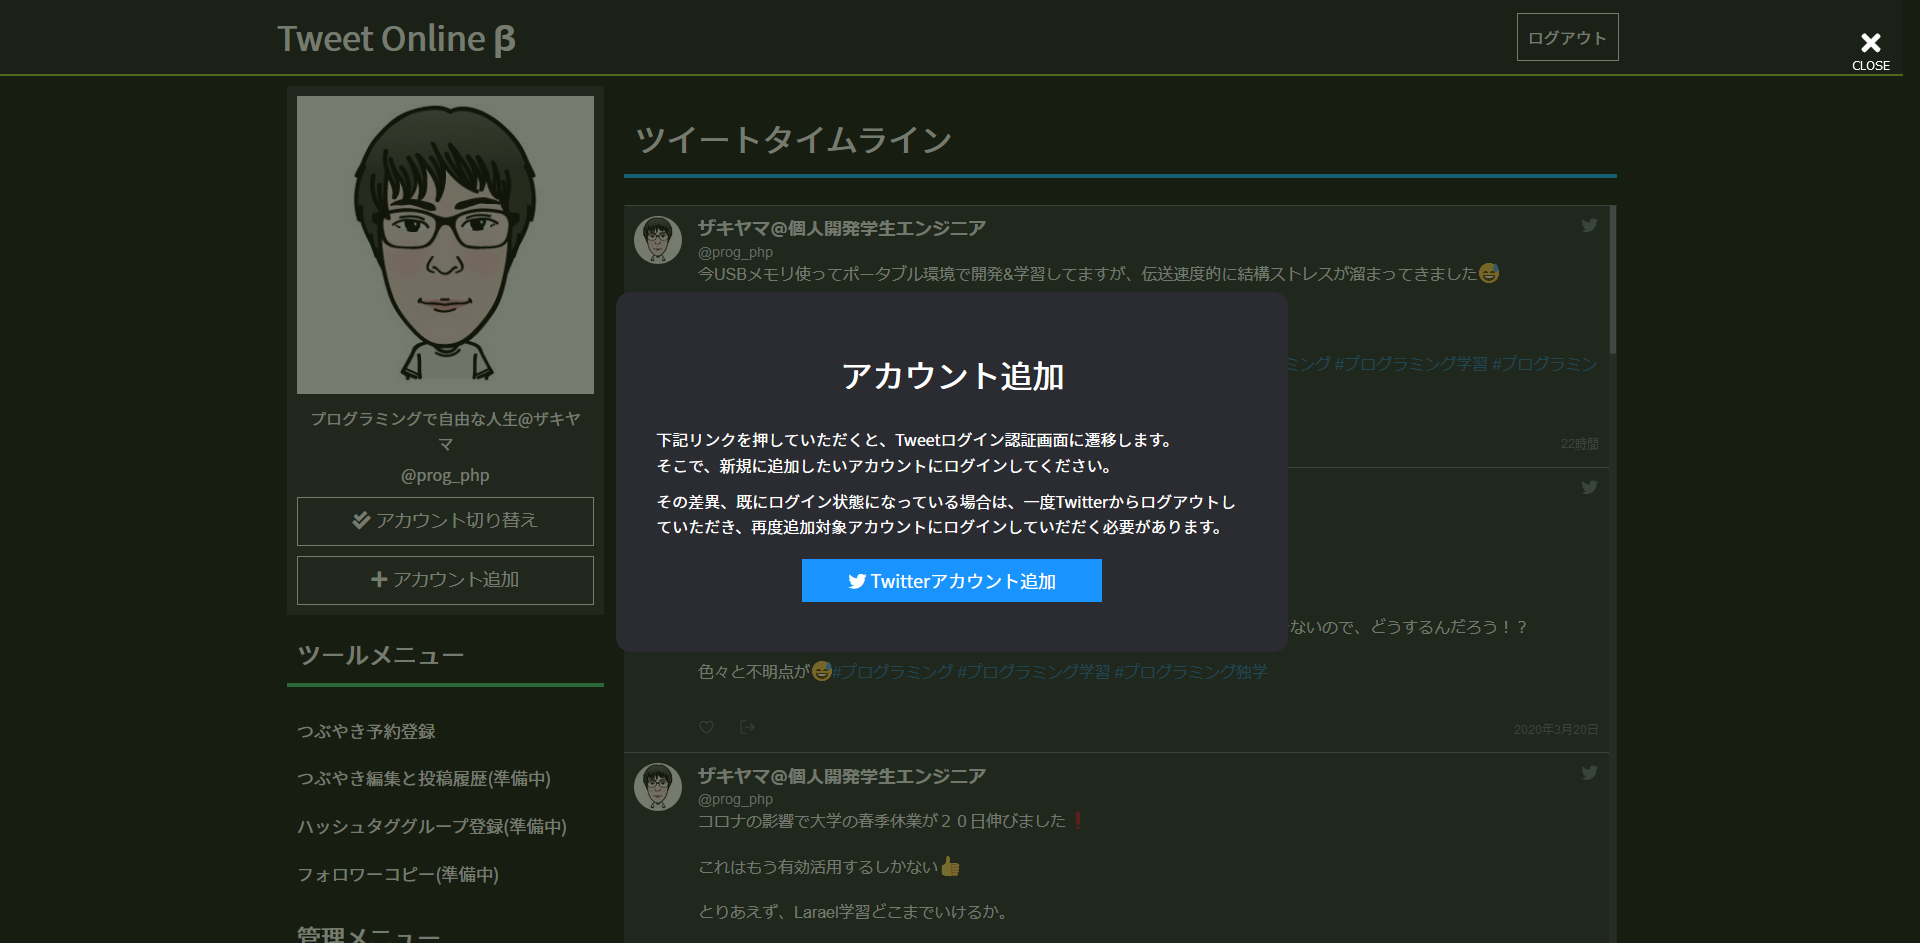Click the sidebar @prog_php handle
The image size is (1920, 943).
(445, 476)
